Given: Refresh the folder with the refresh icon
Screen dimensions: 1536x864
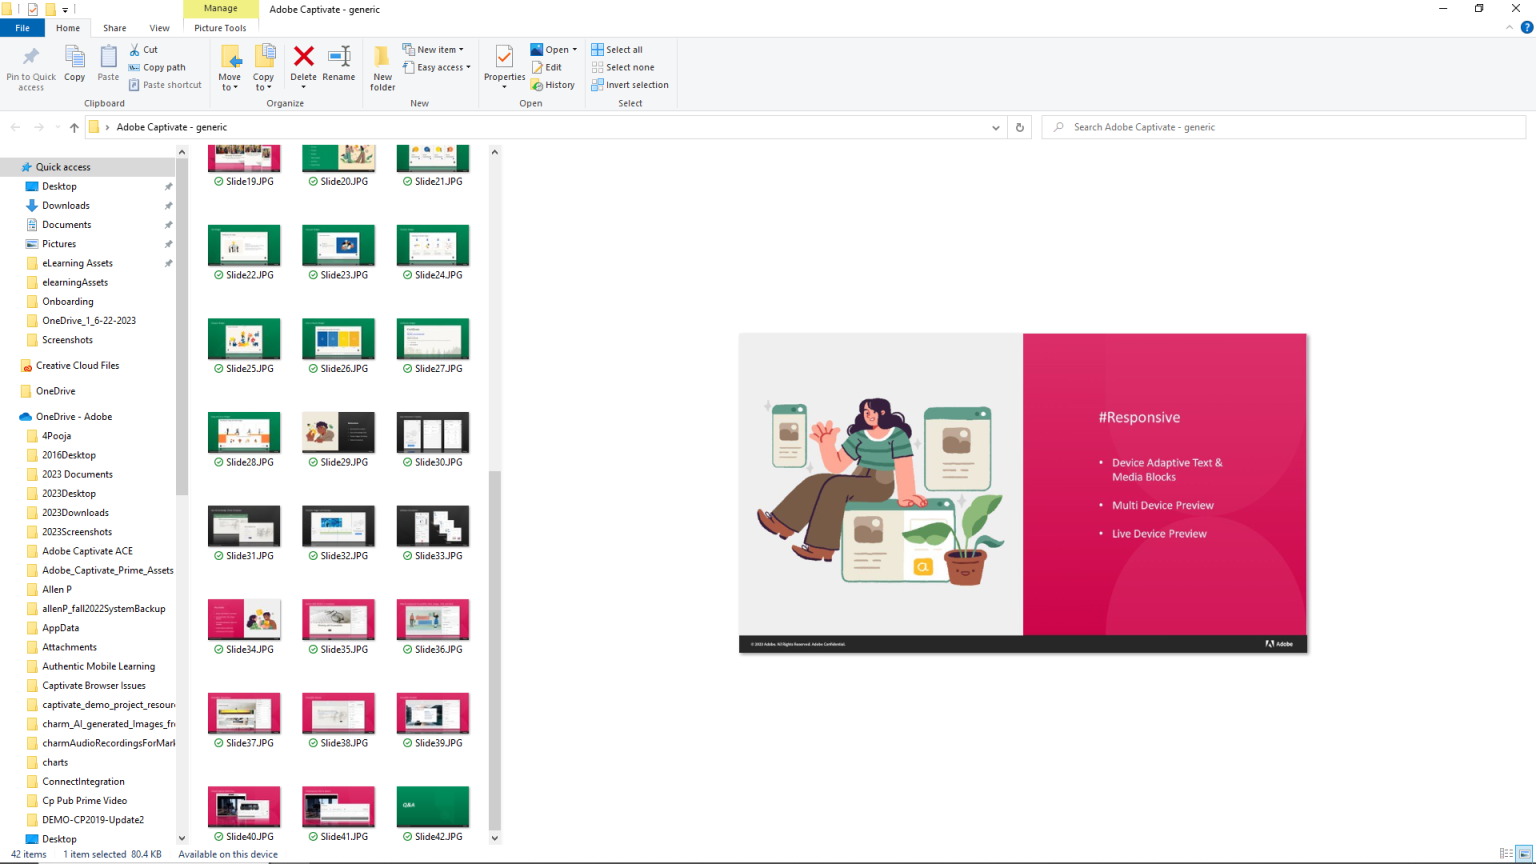Looking at the screenshot, I should pos(1019,127).
